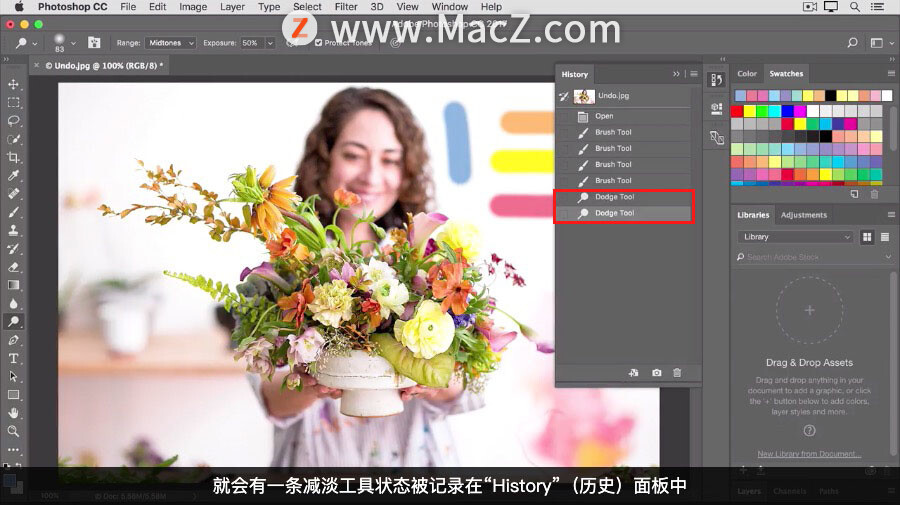Select the Crop tool
Screen dimensions: 900x505
point(13,157)
